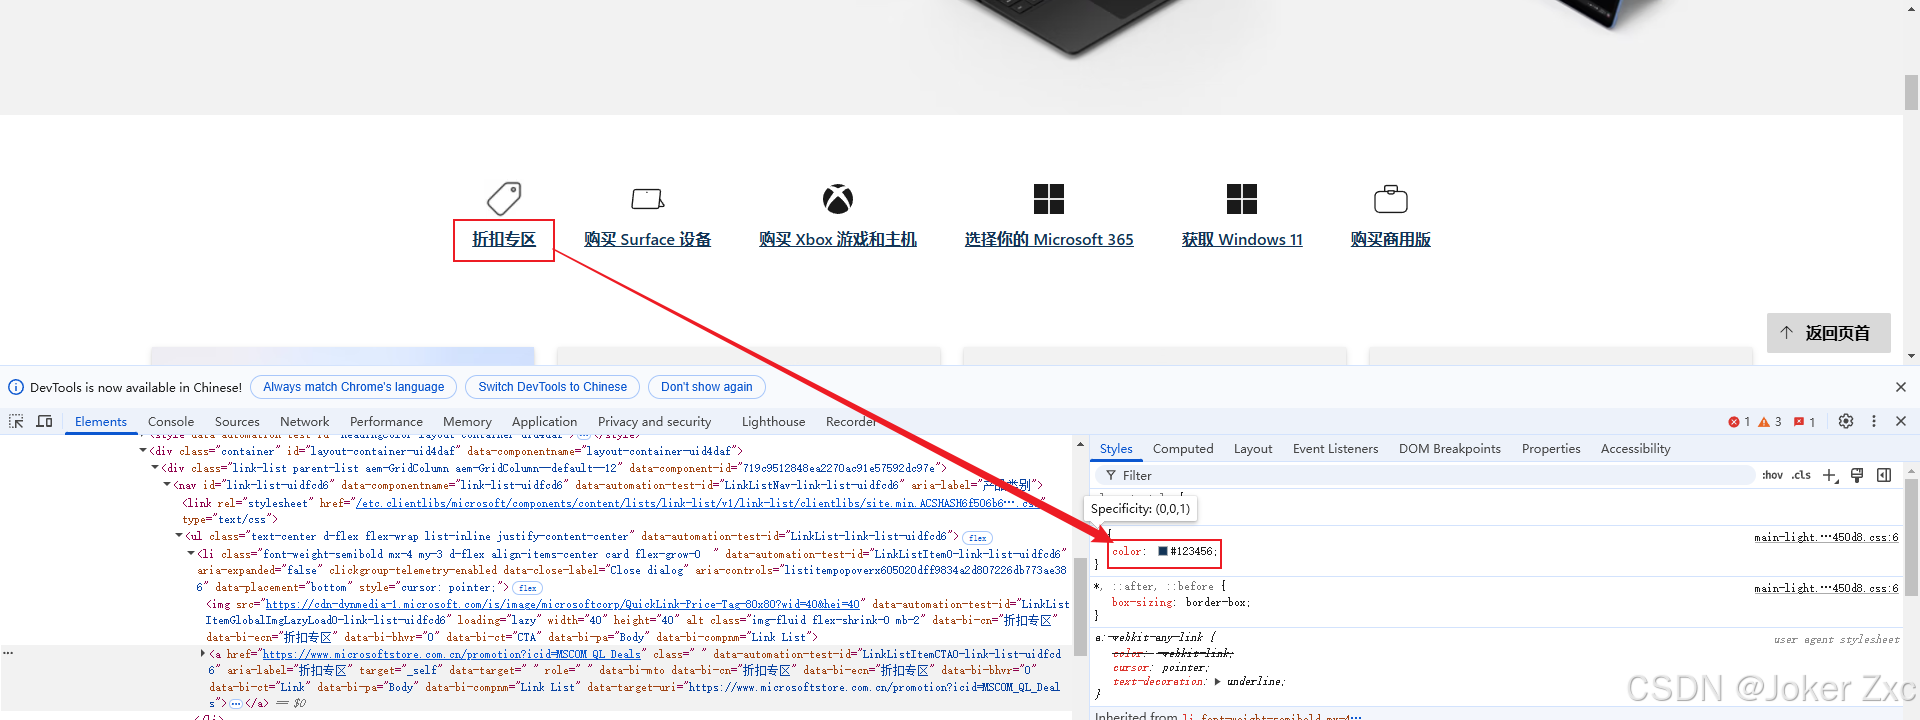
Task: Click Always match Chrome's language button
Action: [x=354, y=387]
